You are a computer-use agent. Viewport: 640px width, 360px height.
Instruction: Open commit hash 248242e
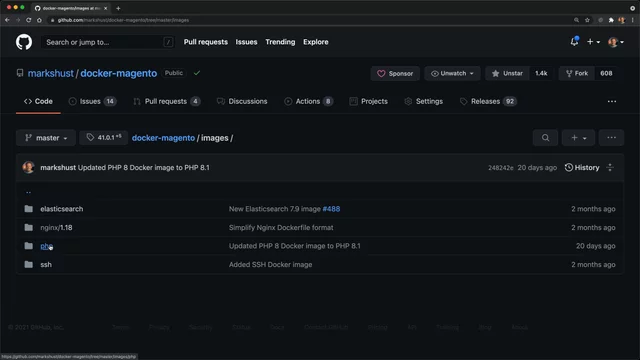click(x=501, y=168)
